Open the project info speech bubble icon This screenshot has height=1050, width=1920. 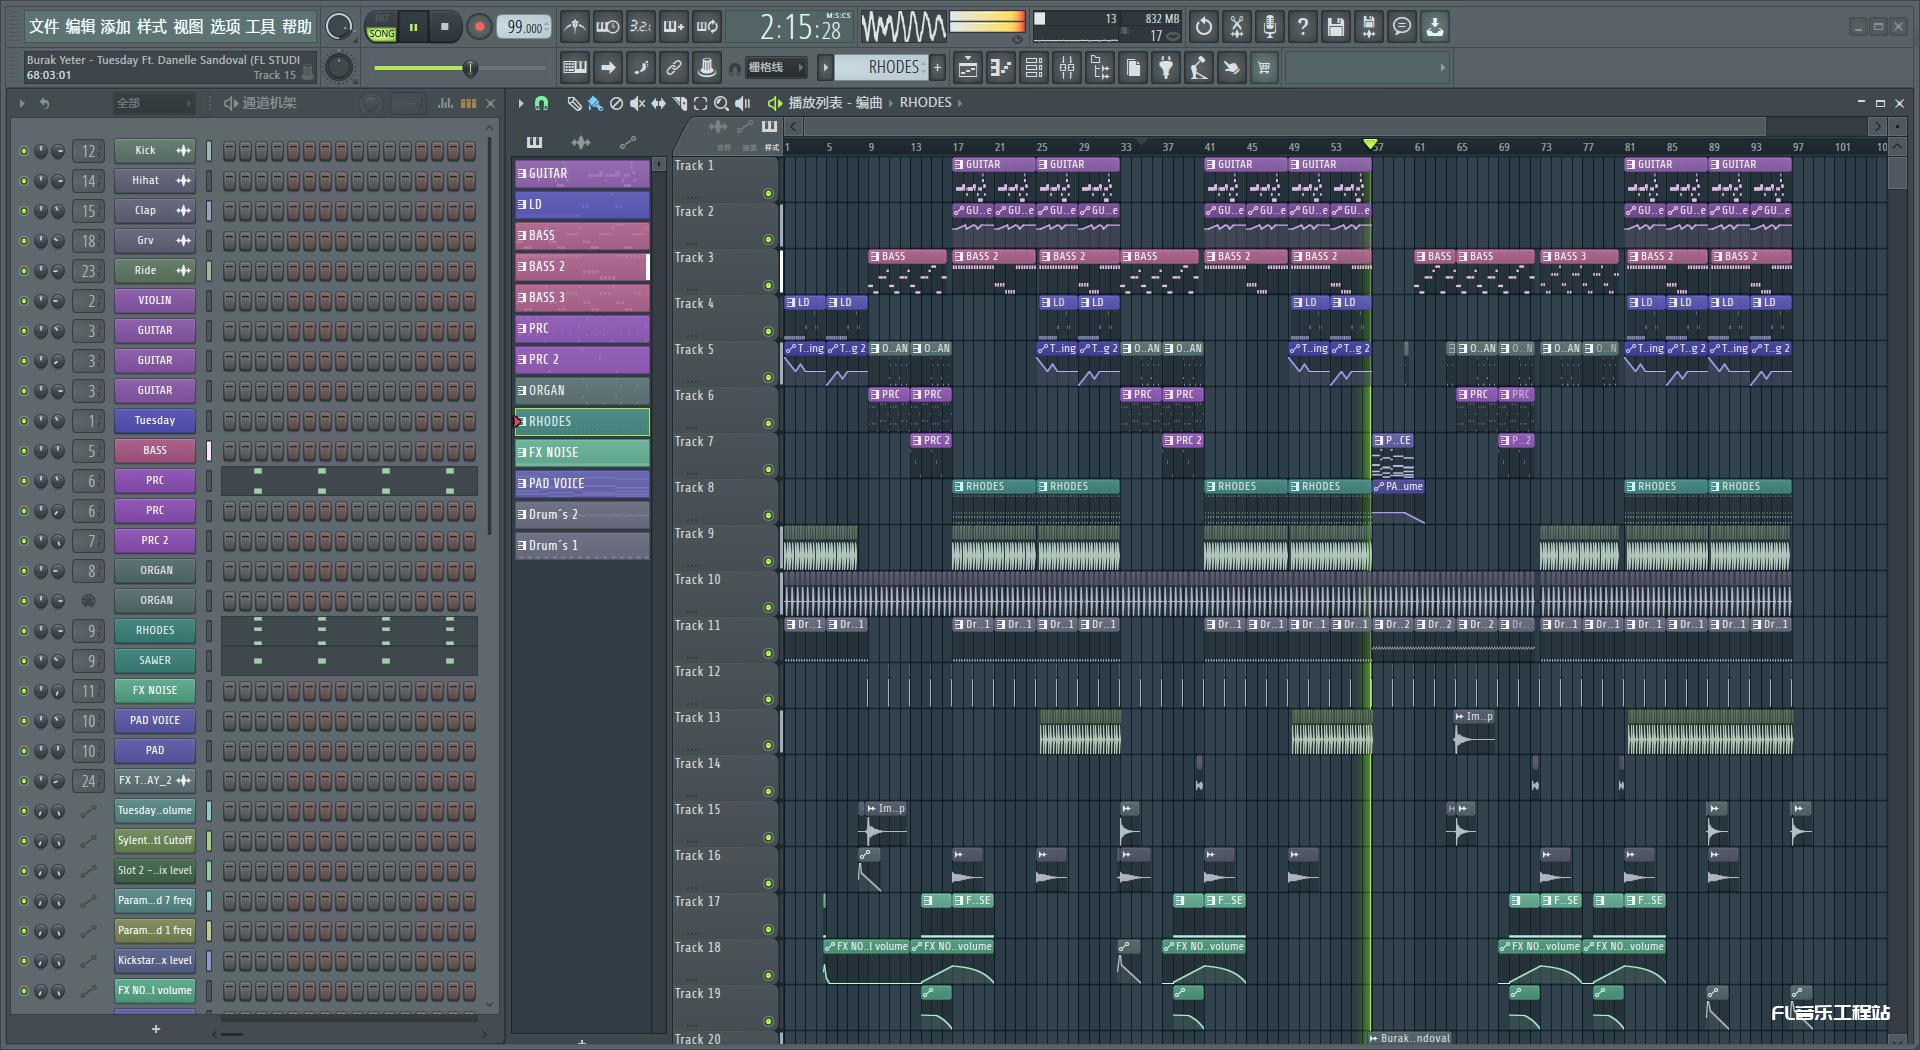1402,27
